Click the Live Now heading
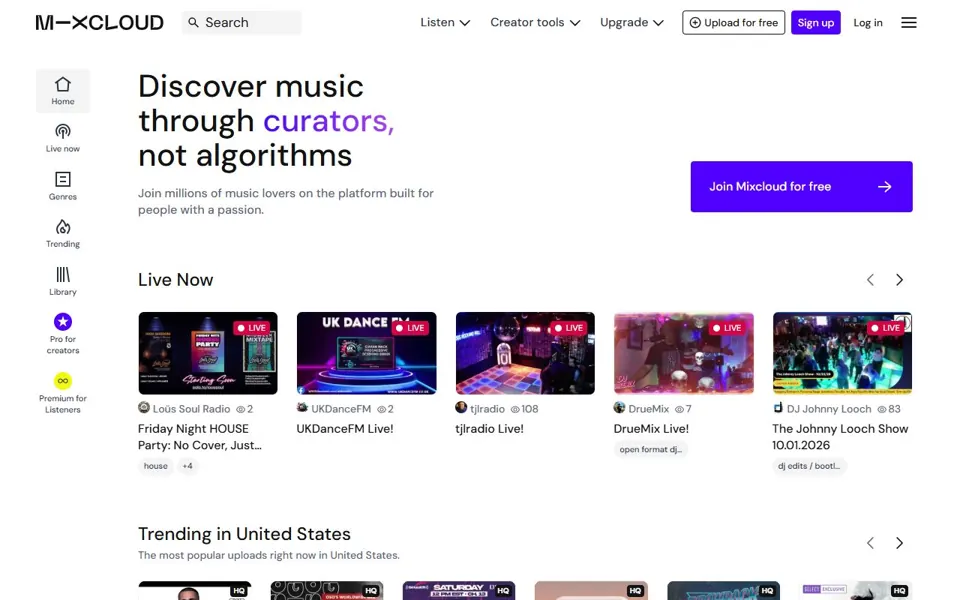 [176, 280]
